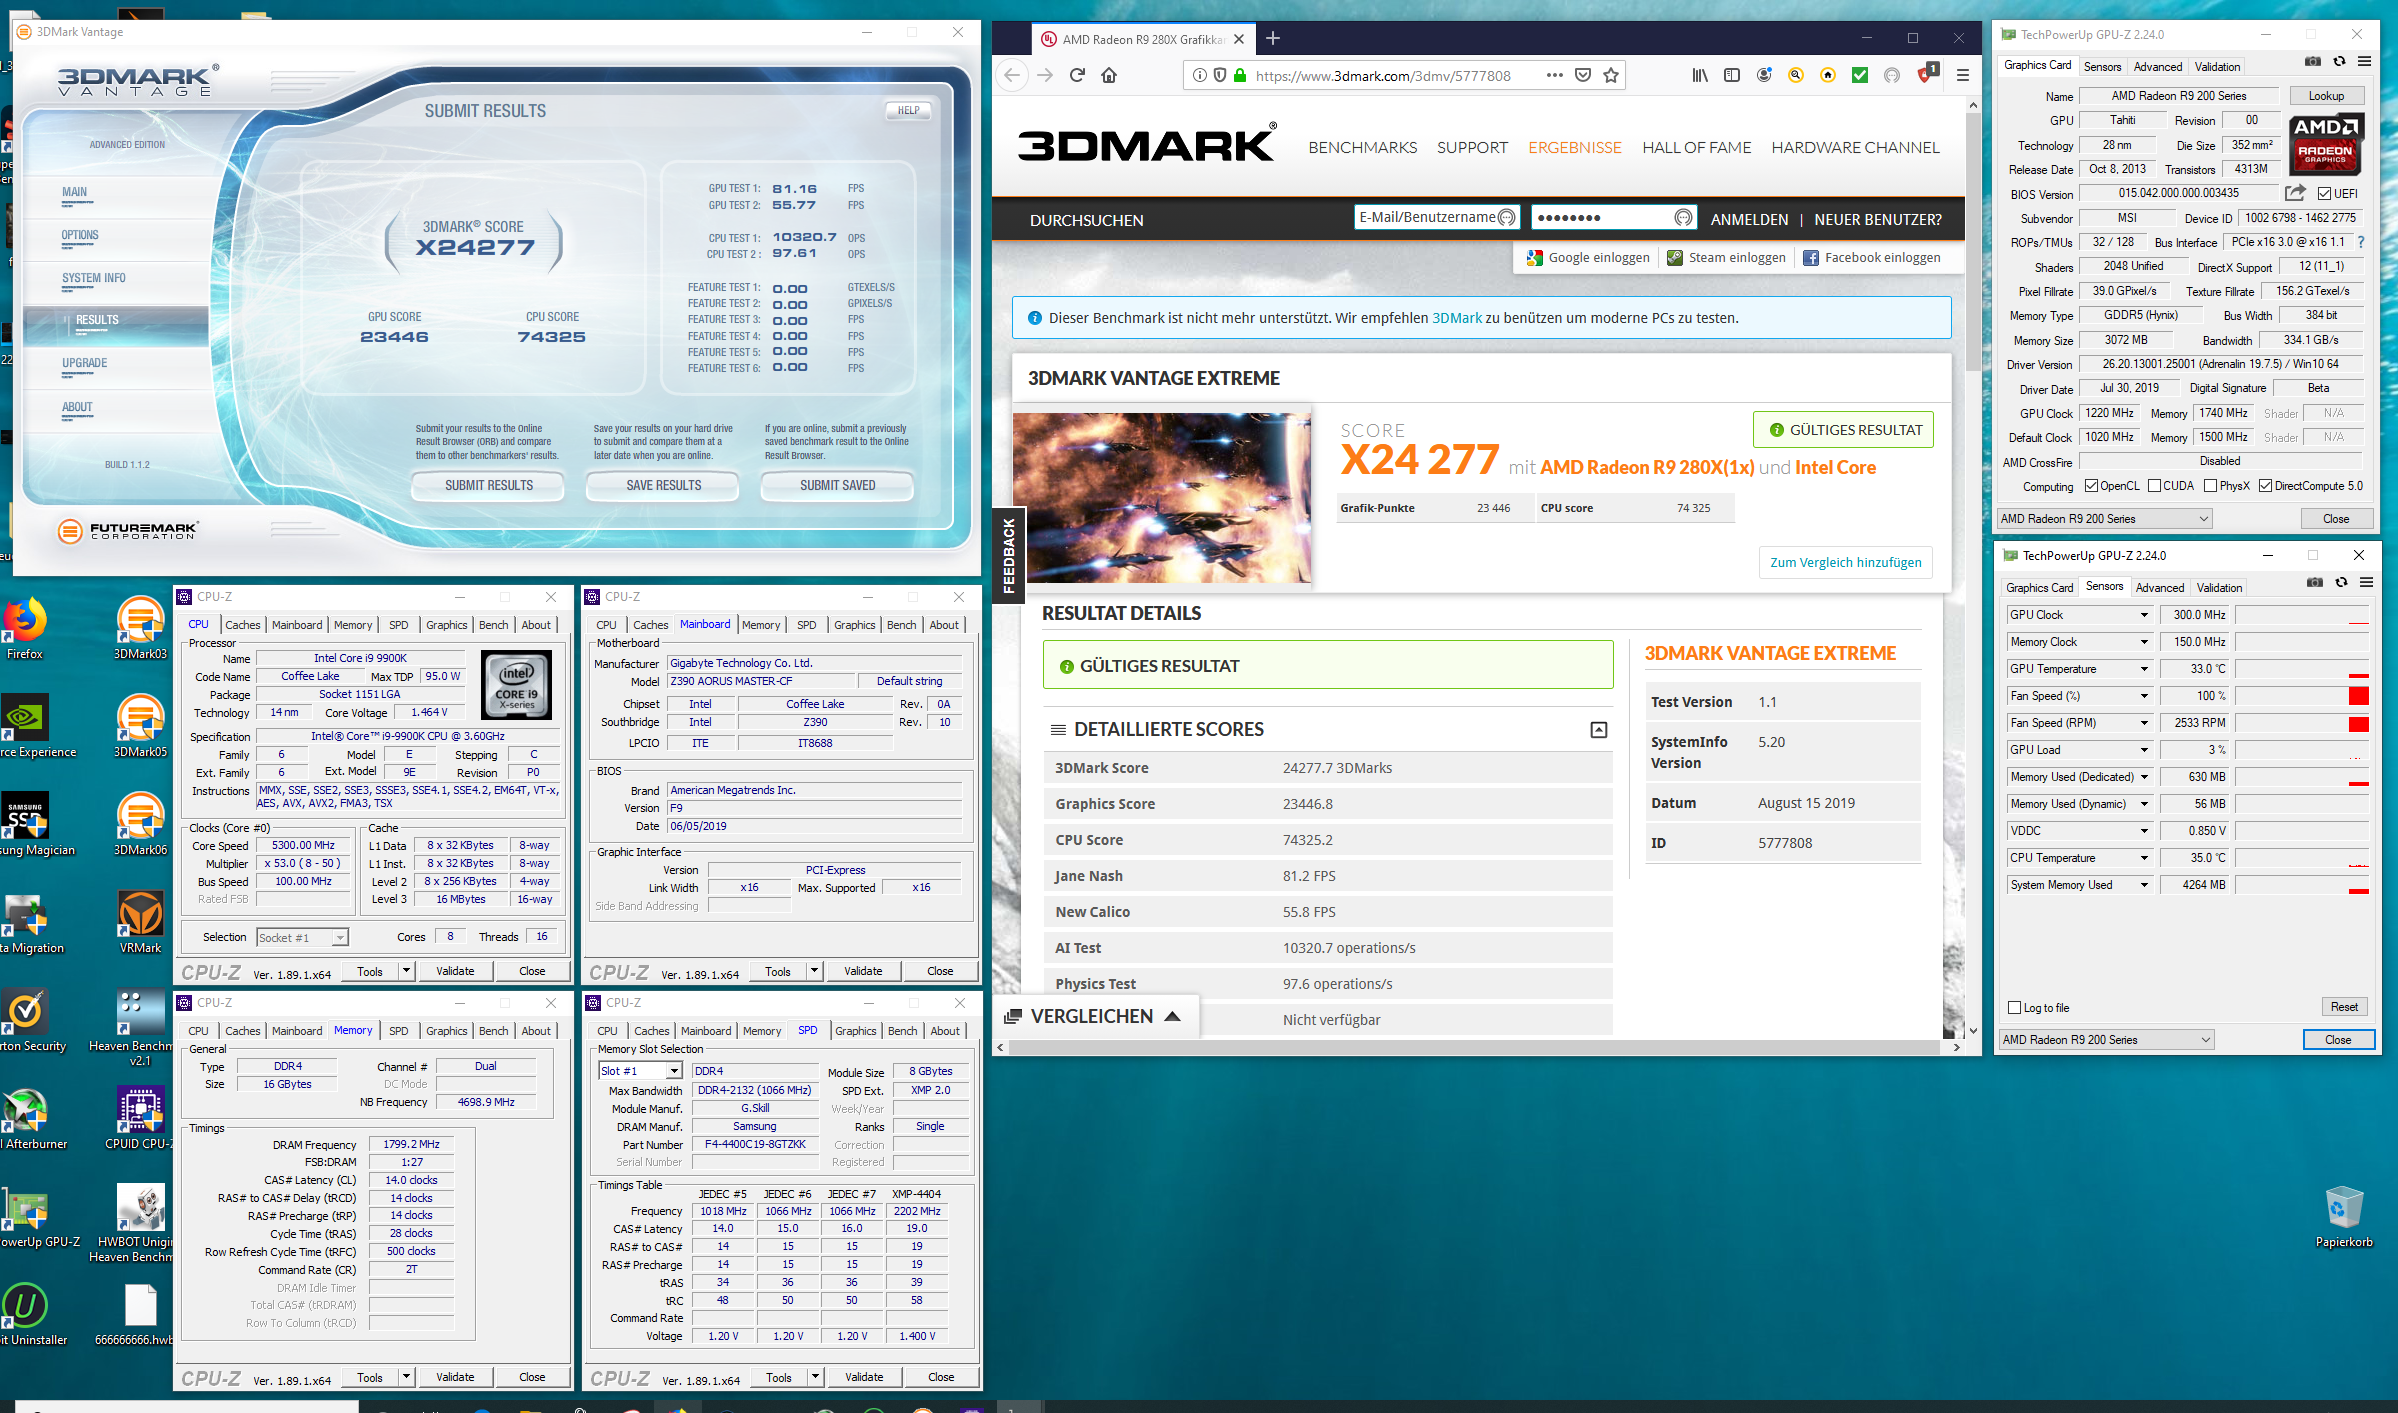Click camera icon in GPU-Z Sensors window
The width and height of the screenshot is (2398, 1413).
coord(2315,582)
